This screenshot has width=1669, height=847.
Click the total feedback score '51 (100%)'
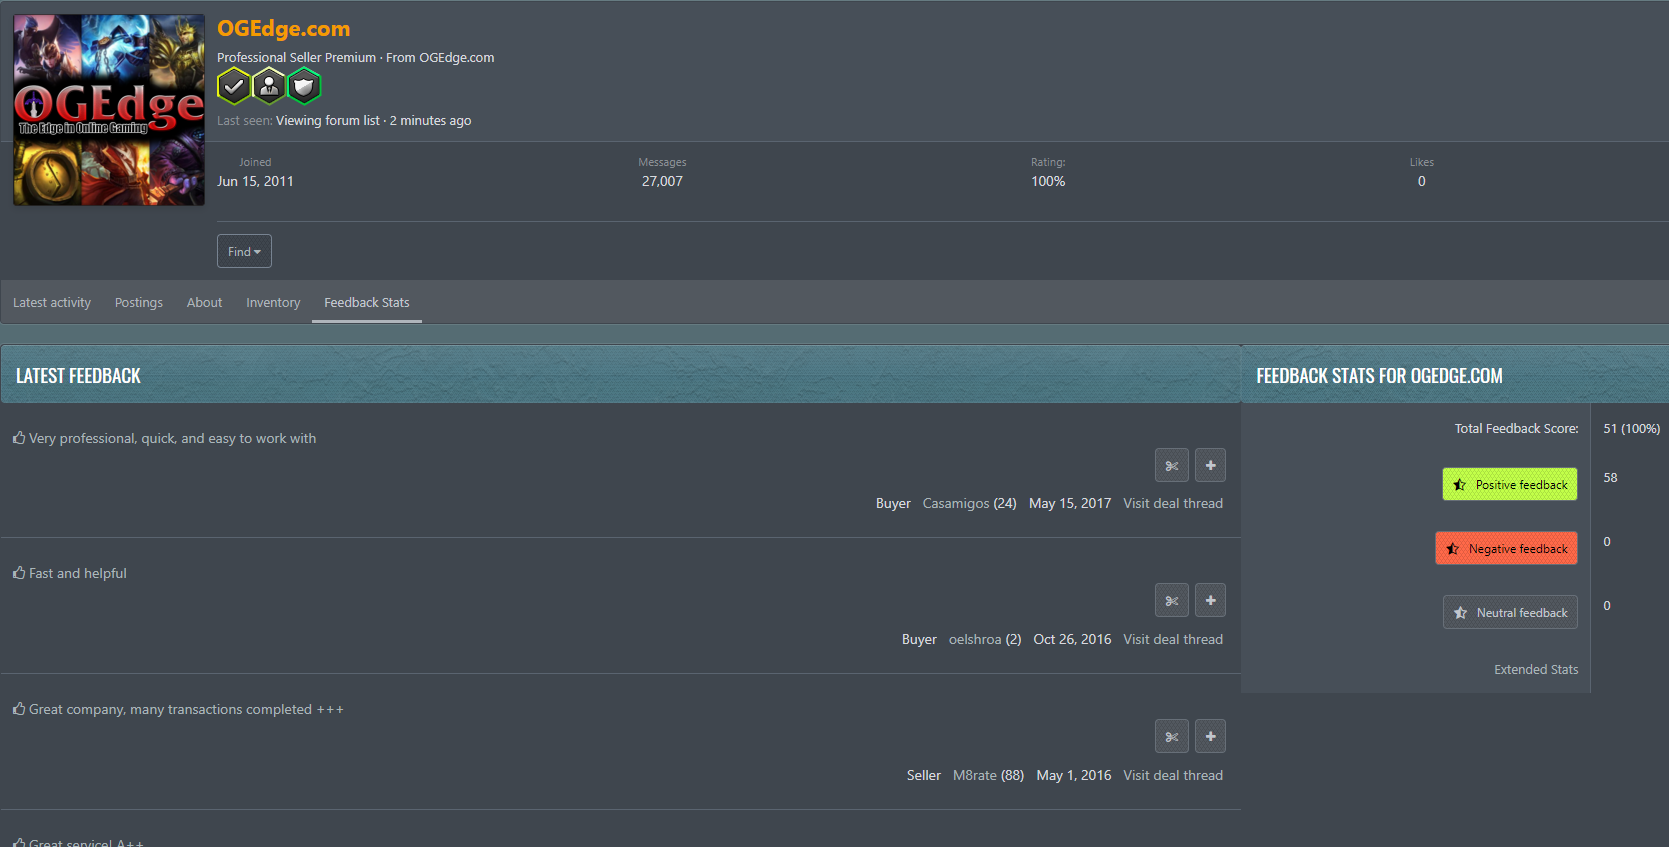pos(1631,428)
